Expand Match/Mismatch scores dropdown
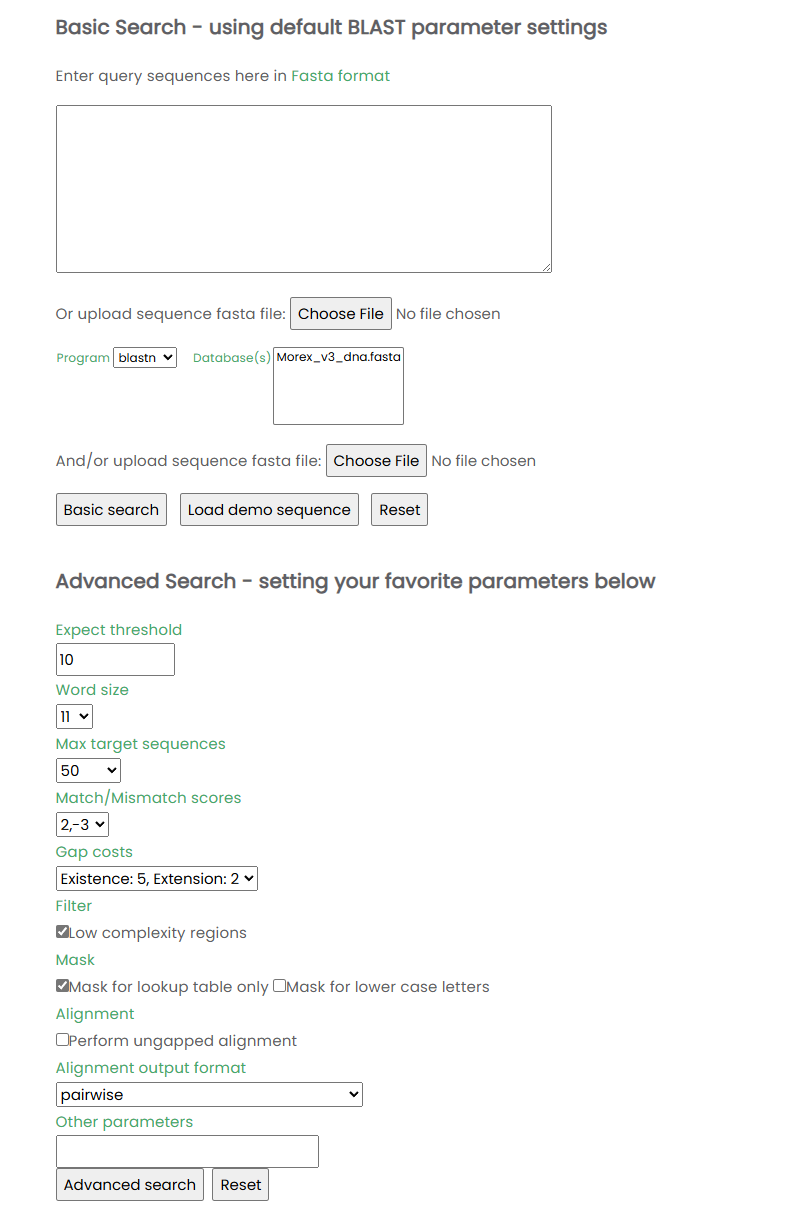Screen dimensions: 792x1226 pyautogui.click(x=82, y=824)
